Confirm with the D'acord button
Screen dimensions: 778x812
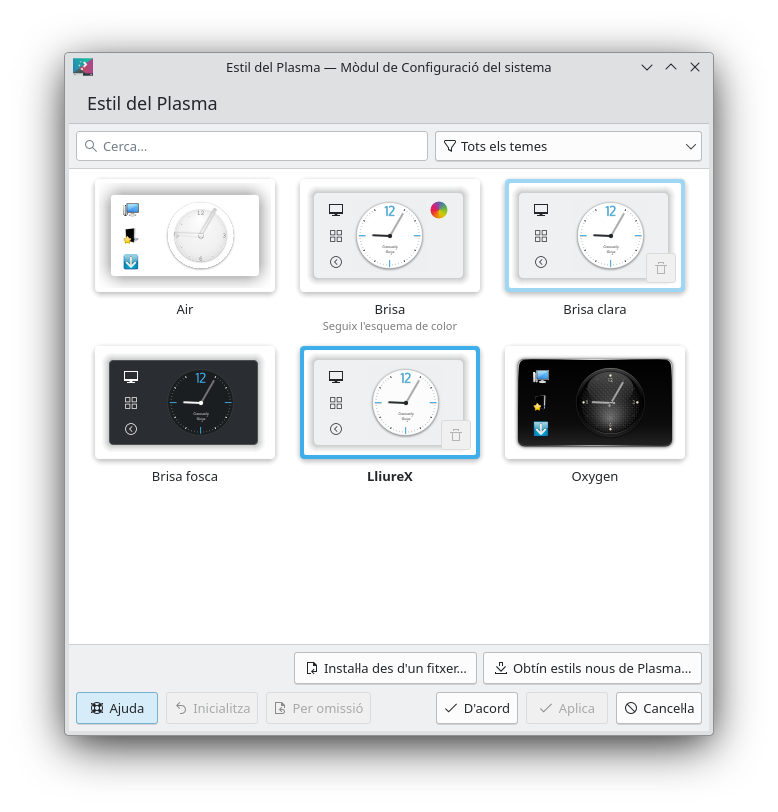(477, 708)
